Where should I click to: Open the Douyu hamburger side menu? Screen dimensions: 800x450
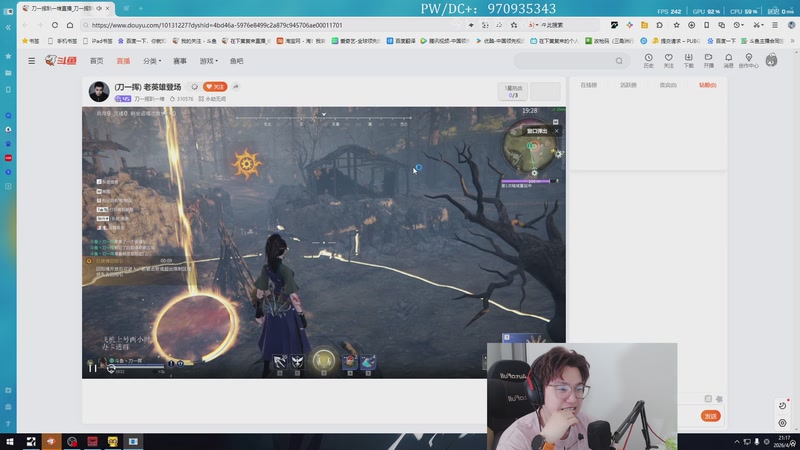tap(32, 61)
